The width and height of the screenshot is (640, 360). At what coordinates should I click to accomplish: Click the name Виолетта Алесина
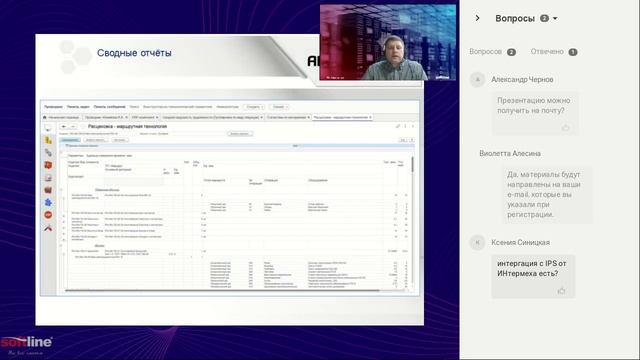[x=510, y=153]
